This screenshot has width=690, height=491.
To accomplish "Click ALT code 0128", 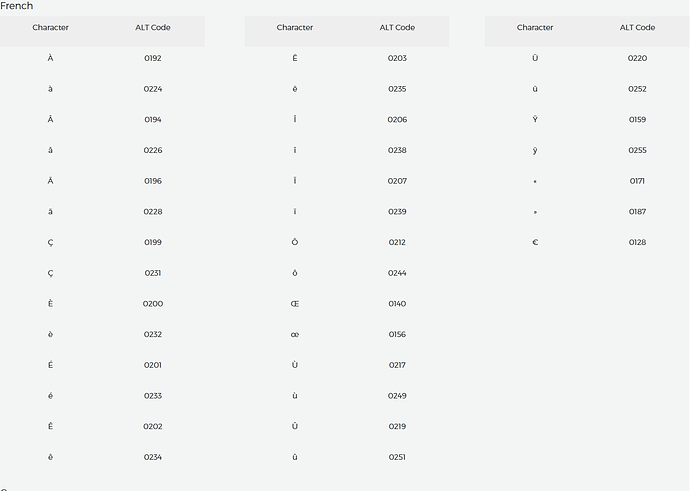I will (637, 242).
